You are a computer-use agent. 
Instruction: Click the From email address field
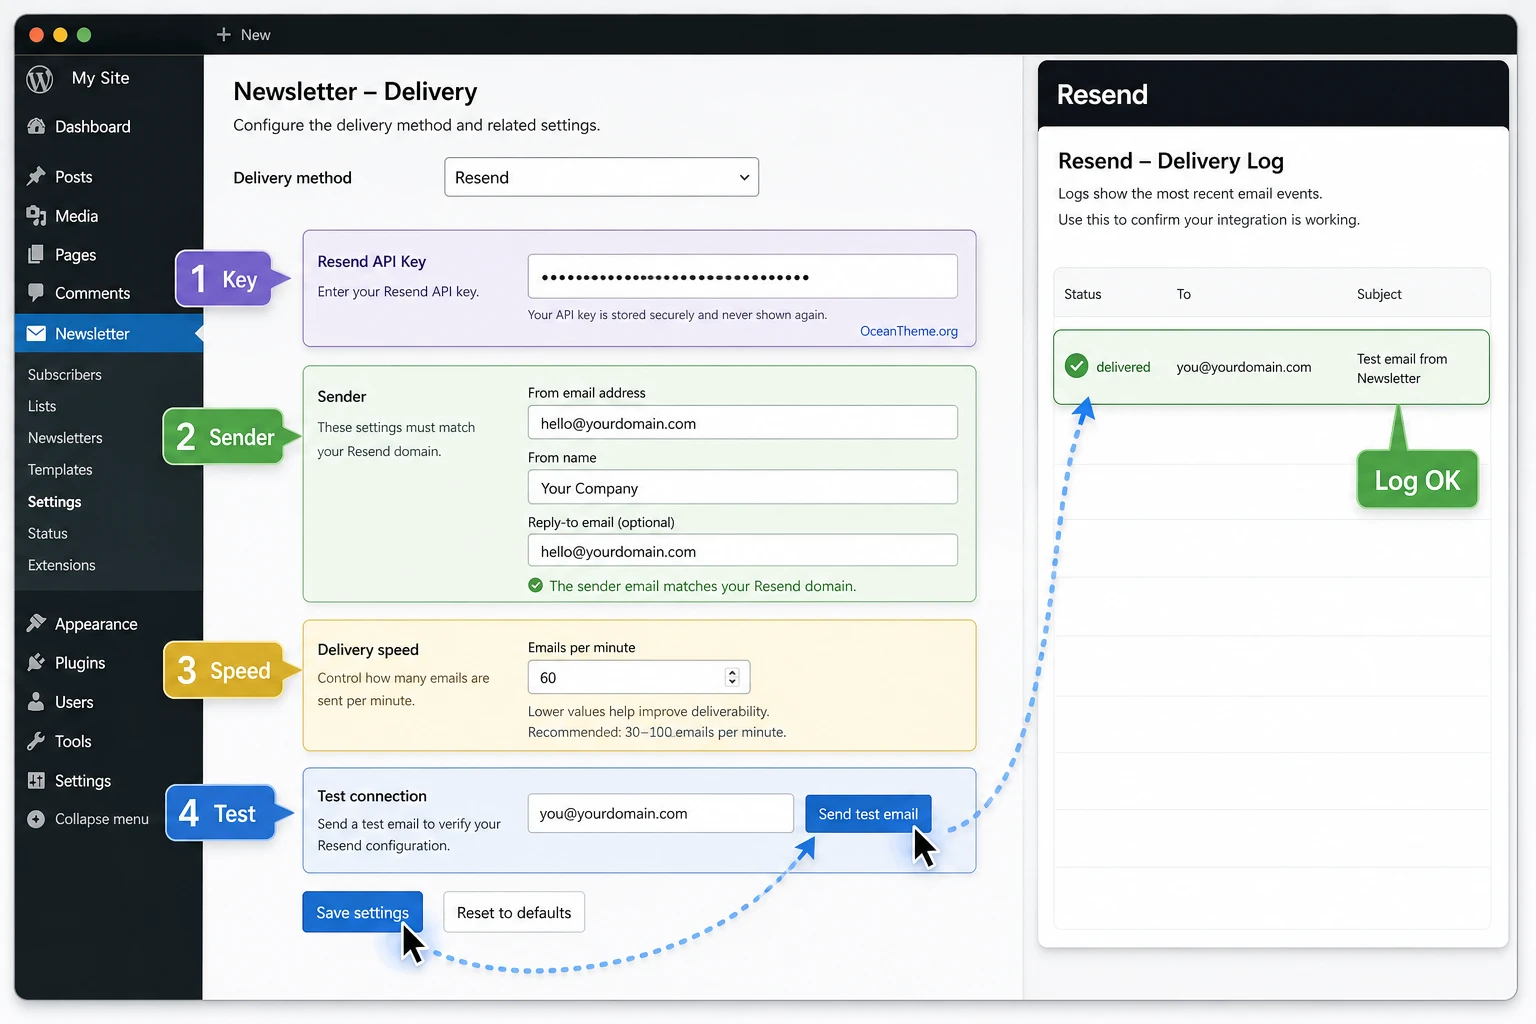743,422
